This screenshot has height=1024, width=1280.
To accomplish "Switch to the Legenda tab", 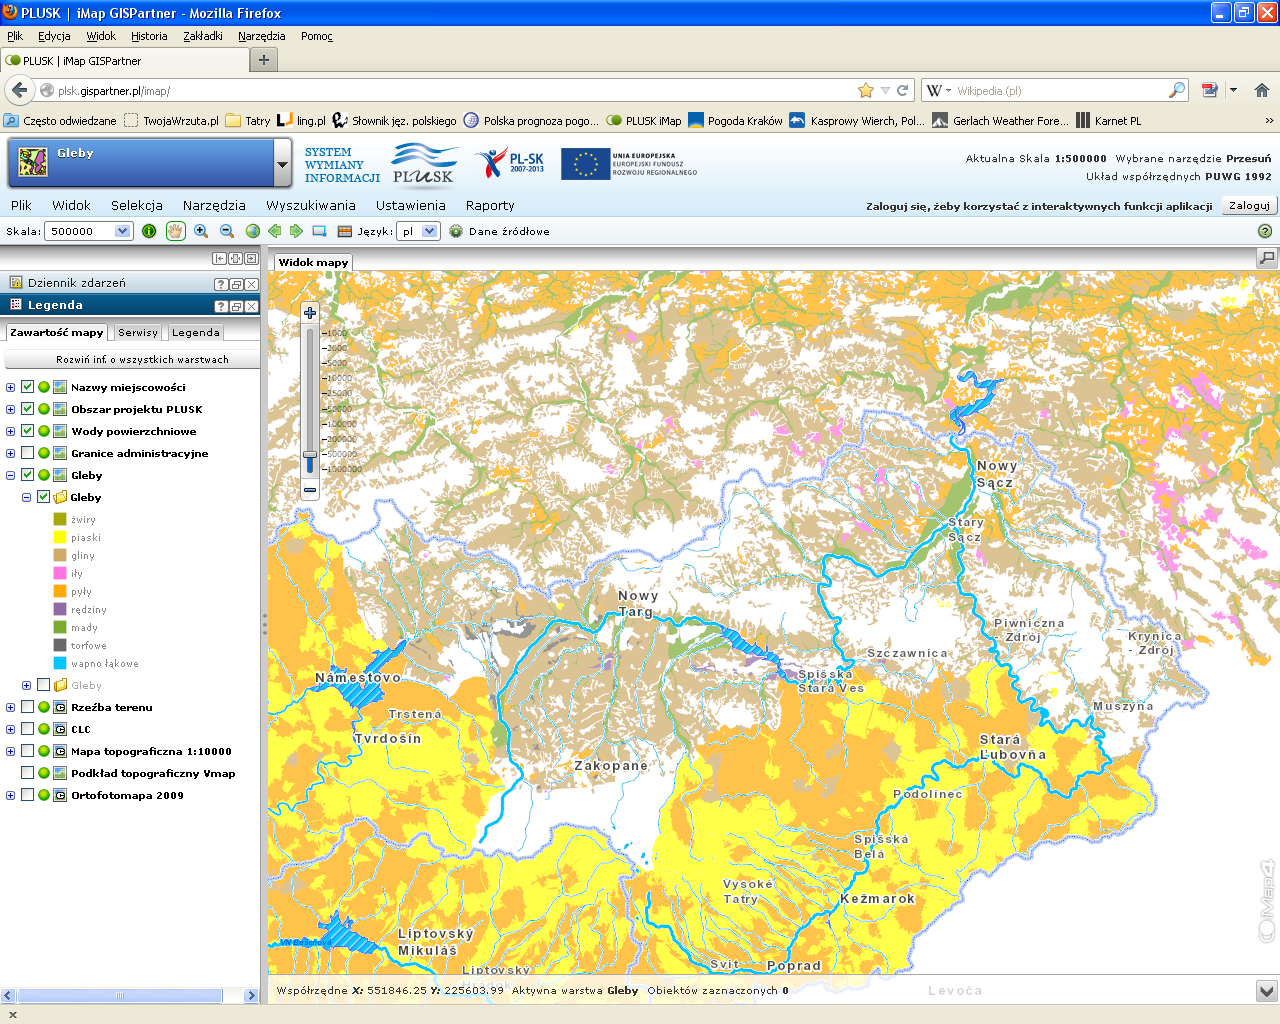I will point(196,332).
